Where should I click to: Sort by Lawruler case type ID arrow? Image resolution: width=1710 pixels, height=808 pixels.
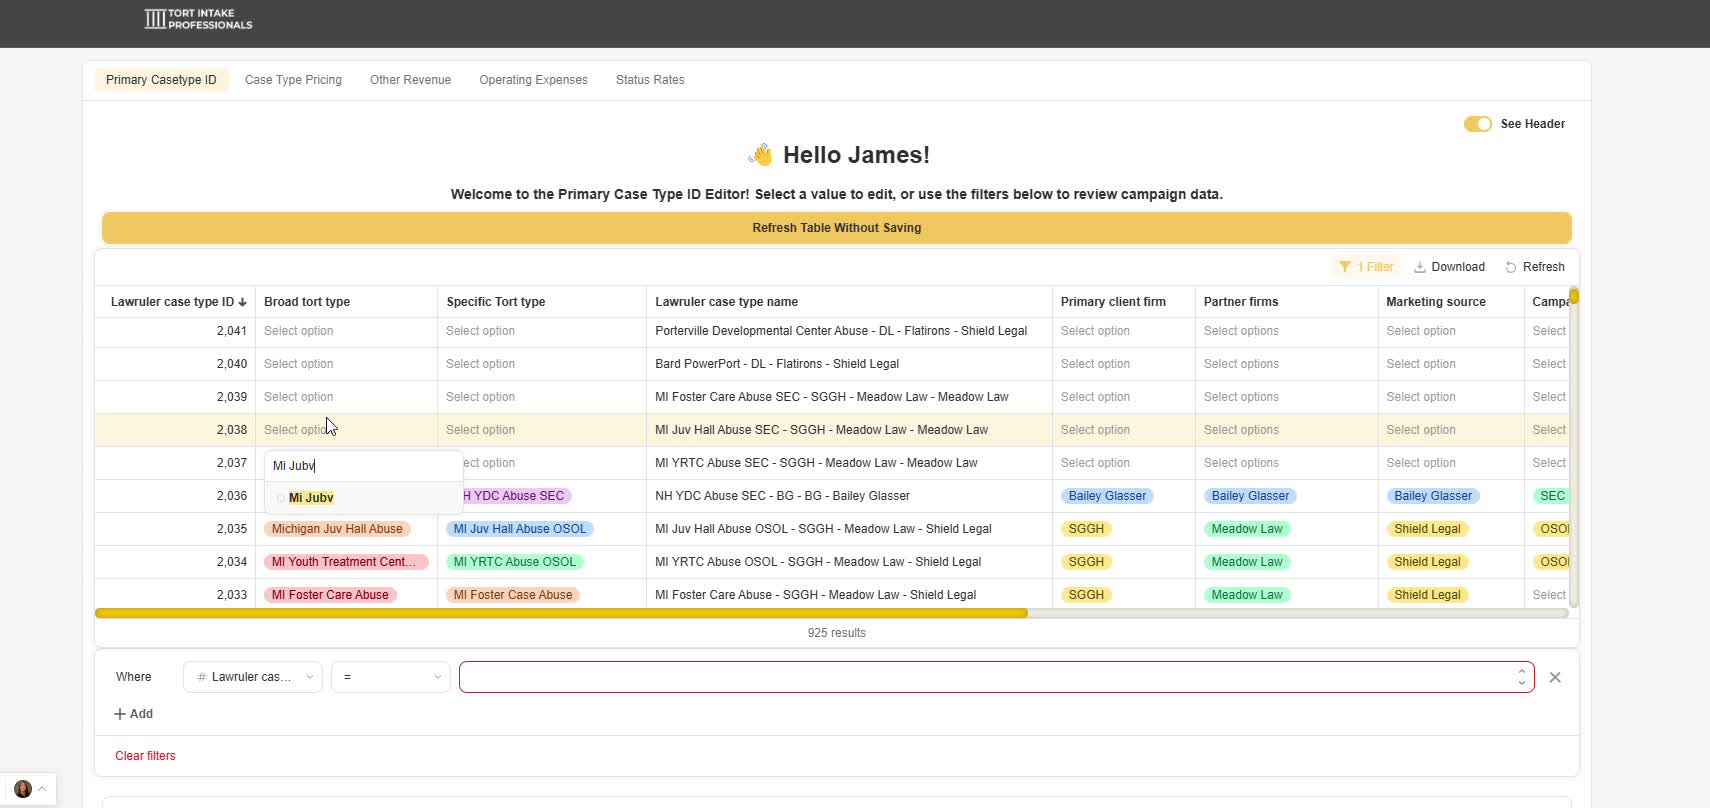[242, 302]
